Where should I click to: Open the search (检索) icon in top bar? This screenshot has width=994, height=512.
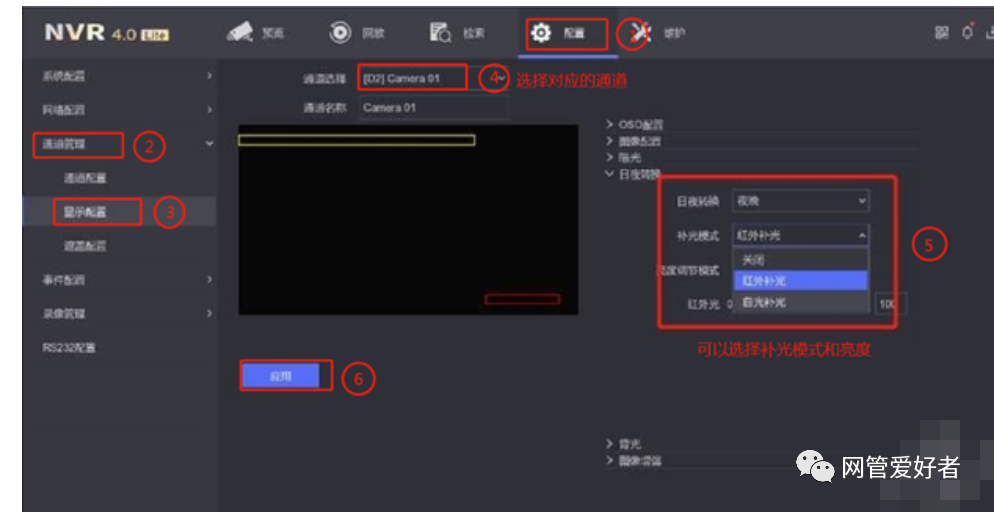click(441, 34)
